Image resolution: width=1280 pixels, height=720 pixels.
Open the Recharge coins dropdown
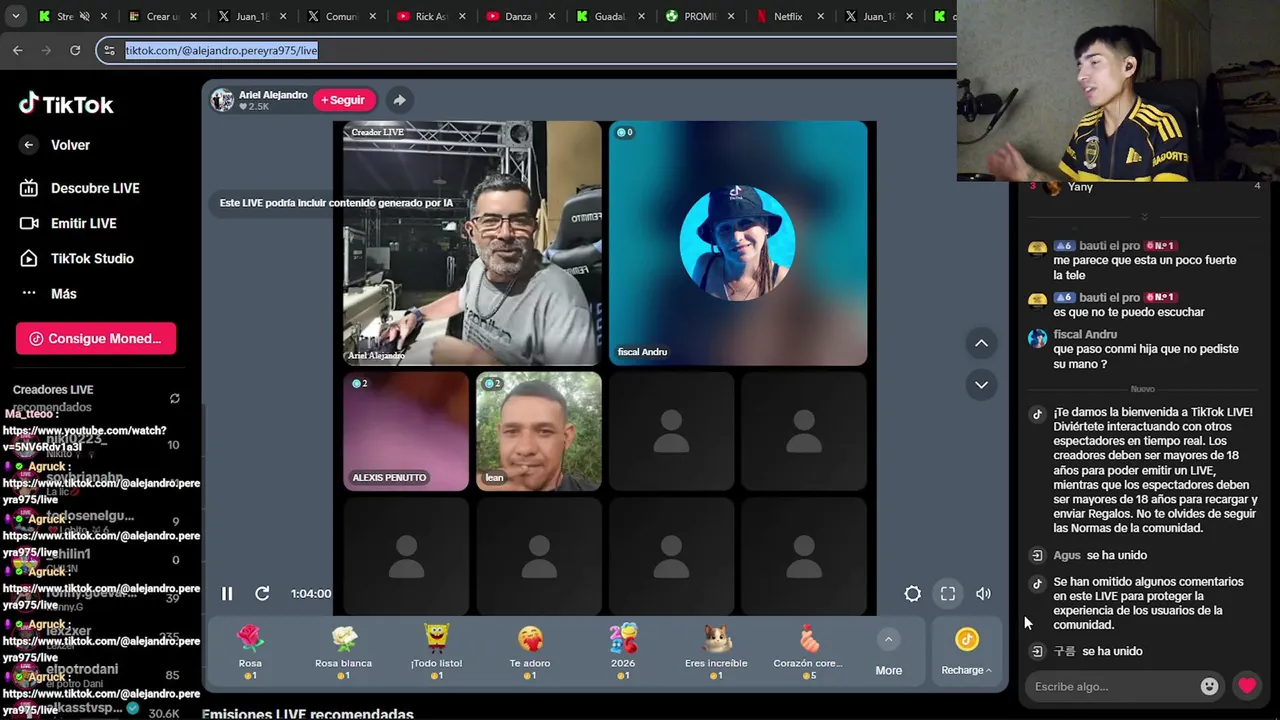pos(966,651)
